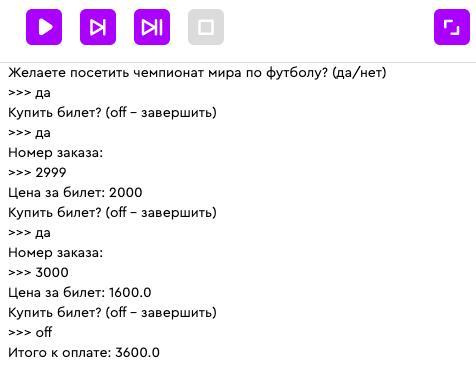Screen dimensions: 476x369
Task: Click the greyed-out stop square button
Action: pyautogui.click(x=206, y=27)
